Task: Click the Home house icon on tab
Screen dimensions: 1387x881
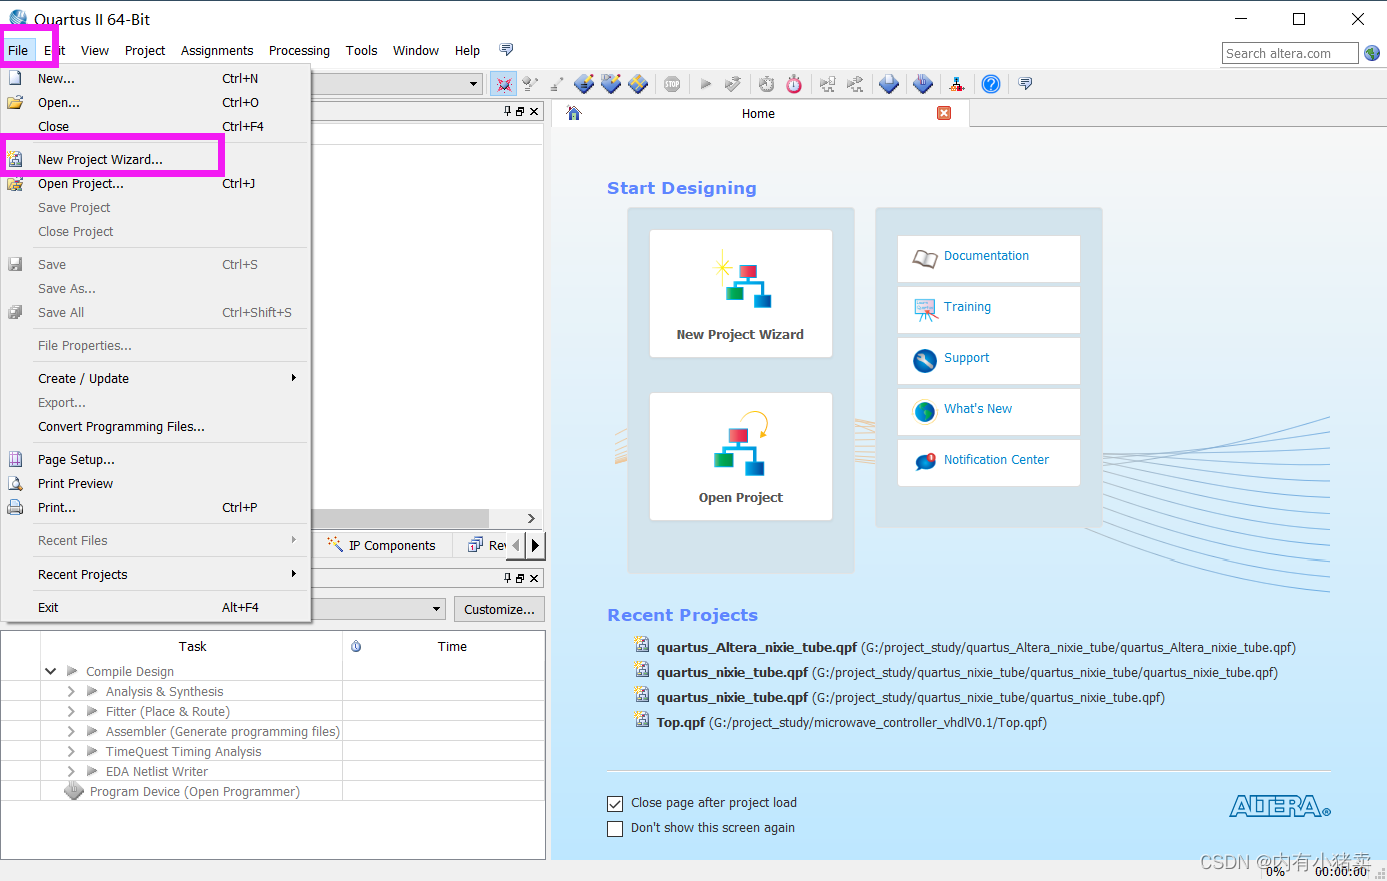Action: coord(574,113)
